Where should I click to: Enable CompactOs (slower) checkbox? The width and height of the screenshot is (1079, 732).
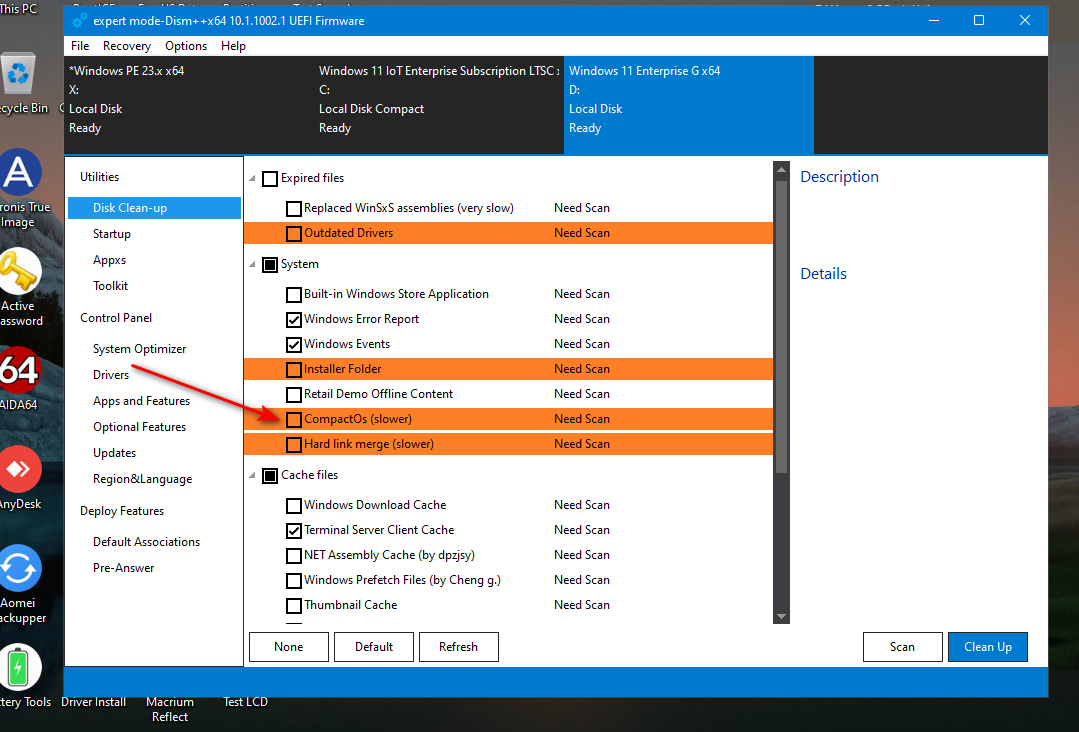click(294, 419)
